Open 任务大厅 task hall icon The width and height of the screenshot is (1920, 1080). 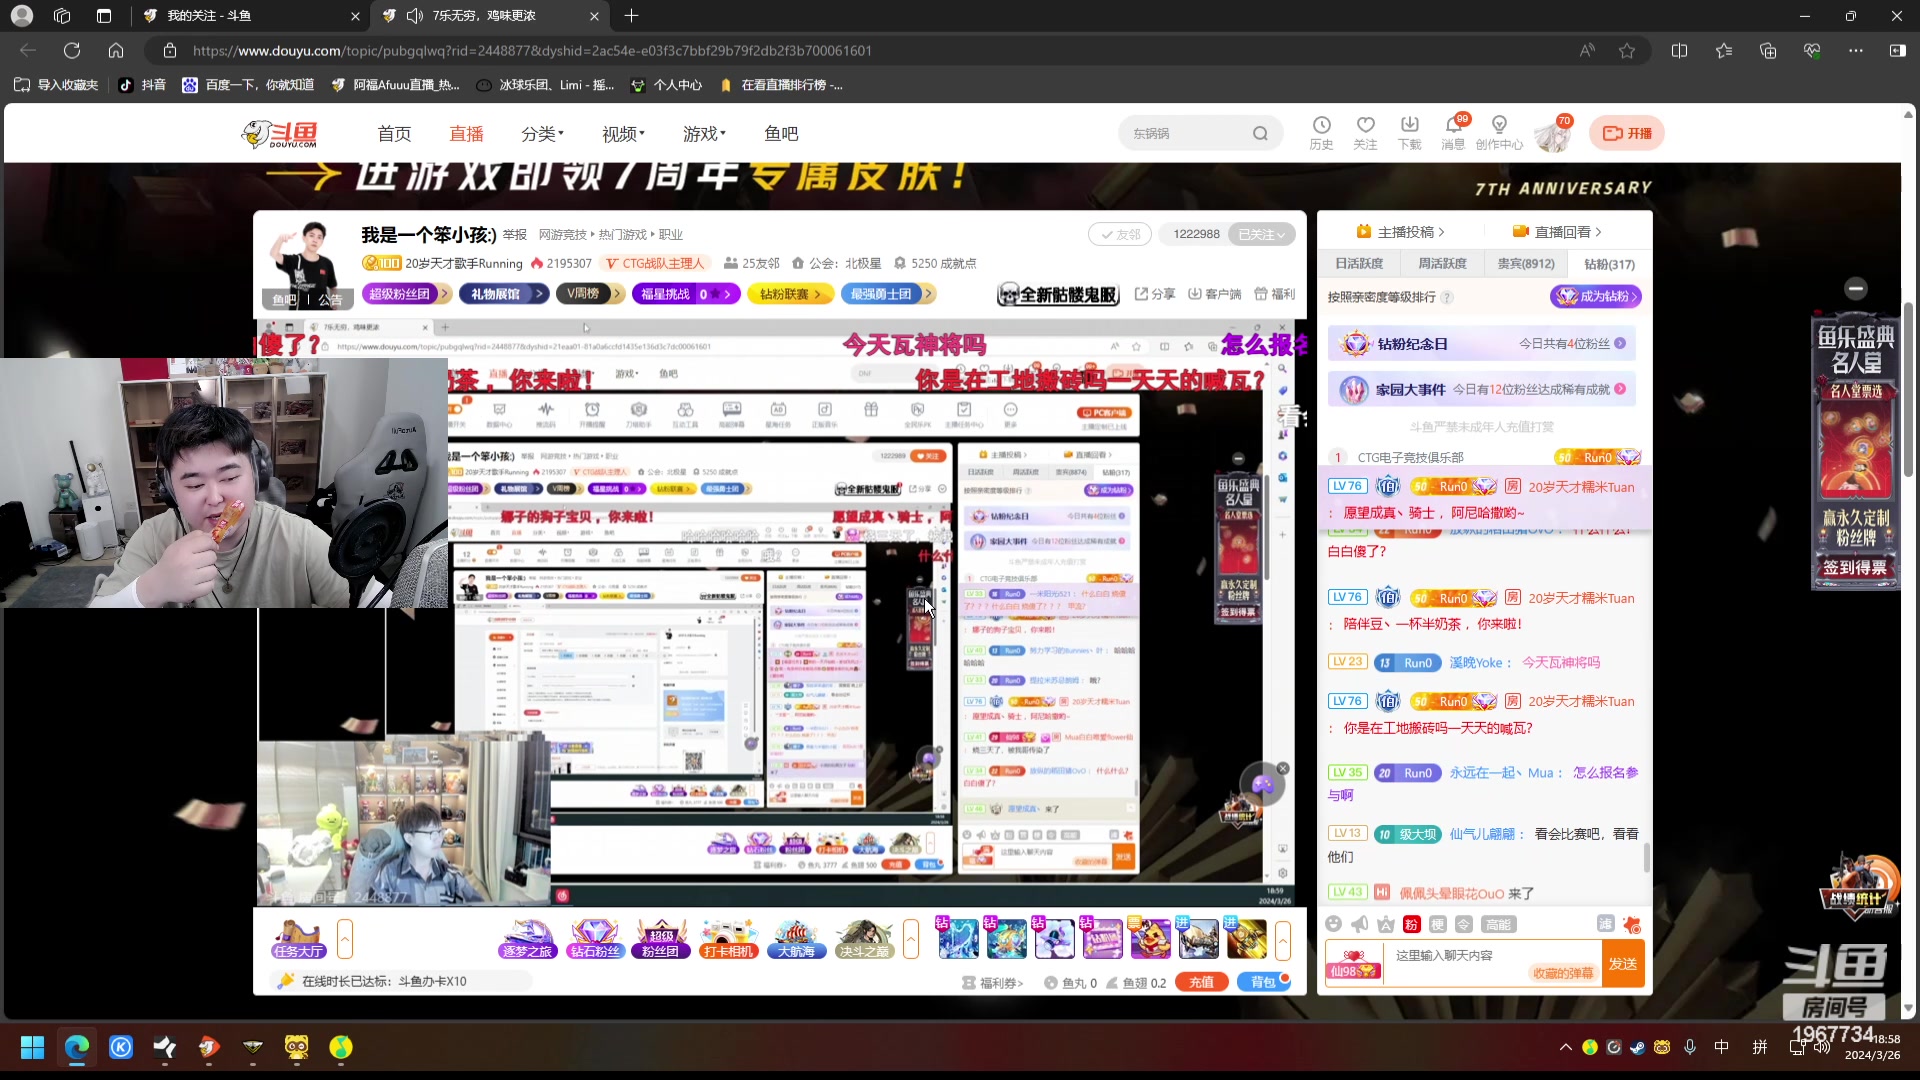coord(298,939)
